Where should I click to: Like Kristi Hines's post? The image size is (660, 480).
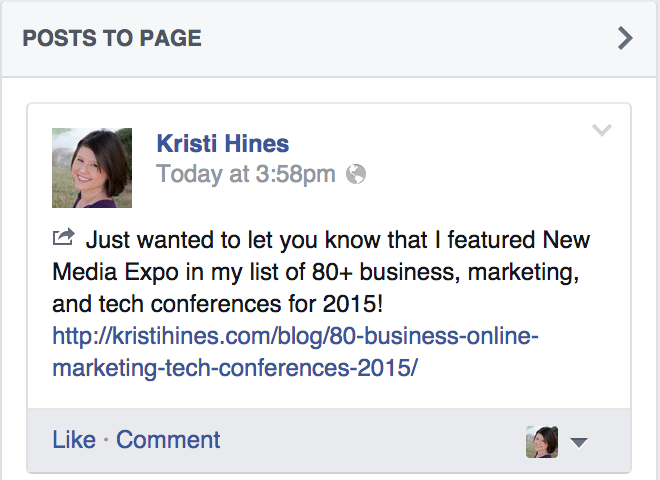point(74,440)
